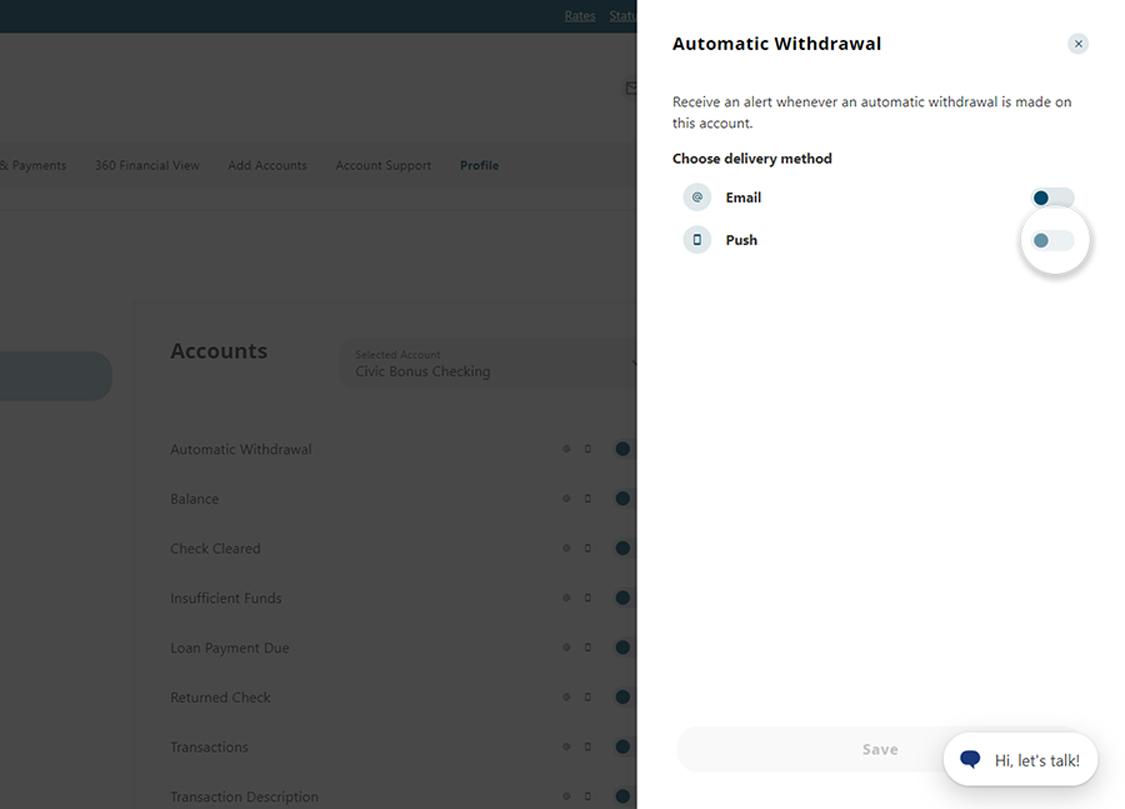Click the Push phone icon
The height and width of the screenshot is (809, 1125).
(x=697, y=240)
